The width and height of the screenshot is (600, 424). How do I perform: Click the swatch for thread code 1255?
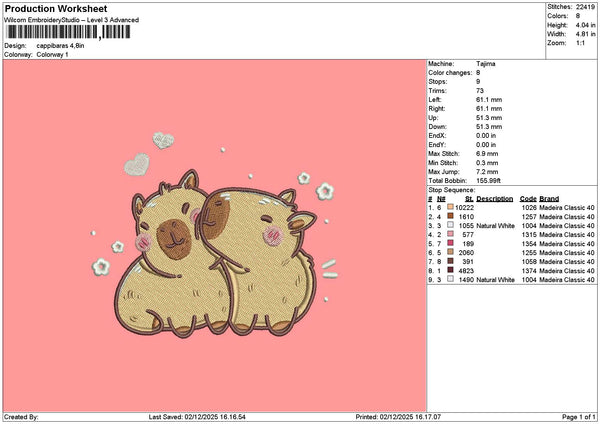(x=450, y=252)
